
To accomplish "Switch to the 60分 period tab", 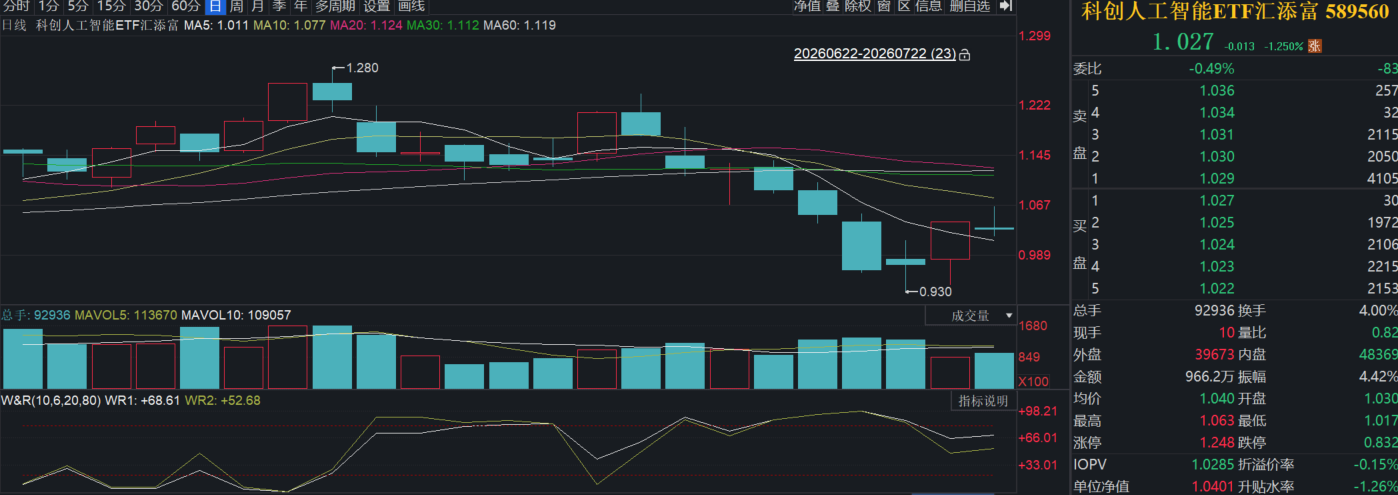I will [186, 6].
